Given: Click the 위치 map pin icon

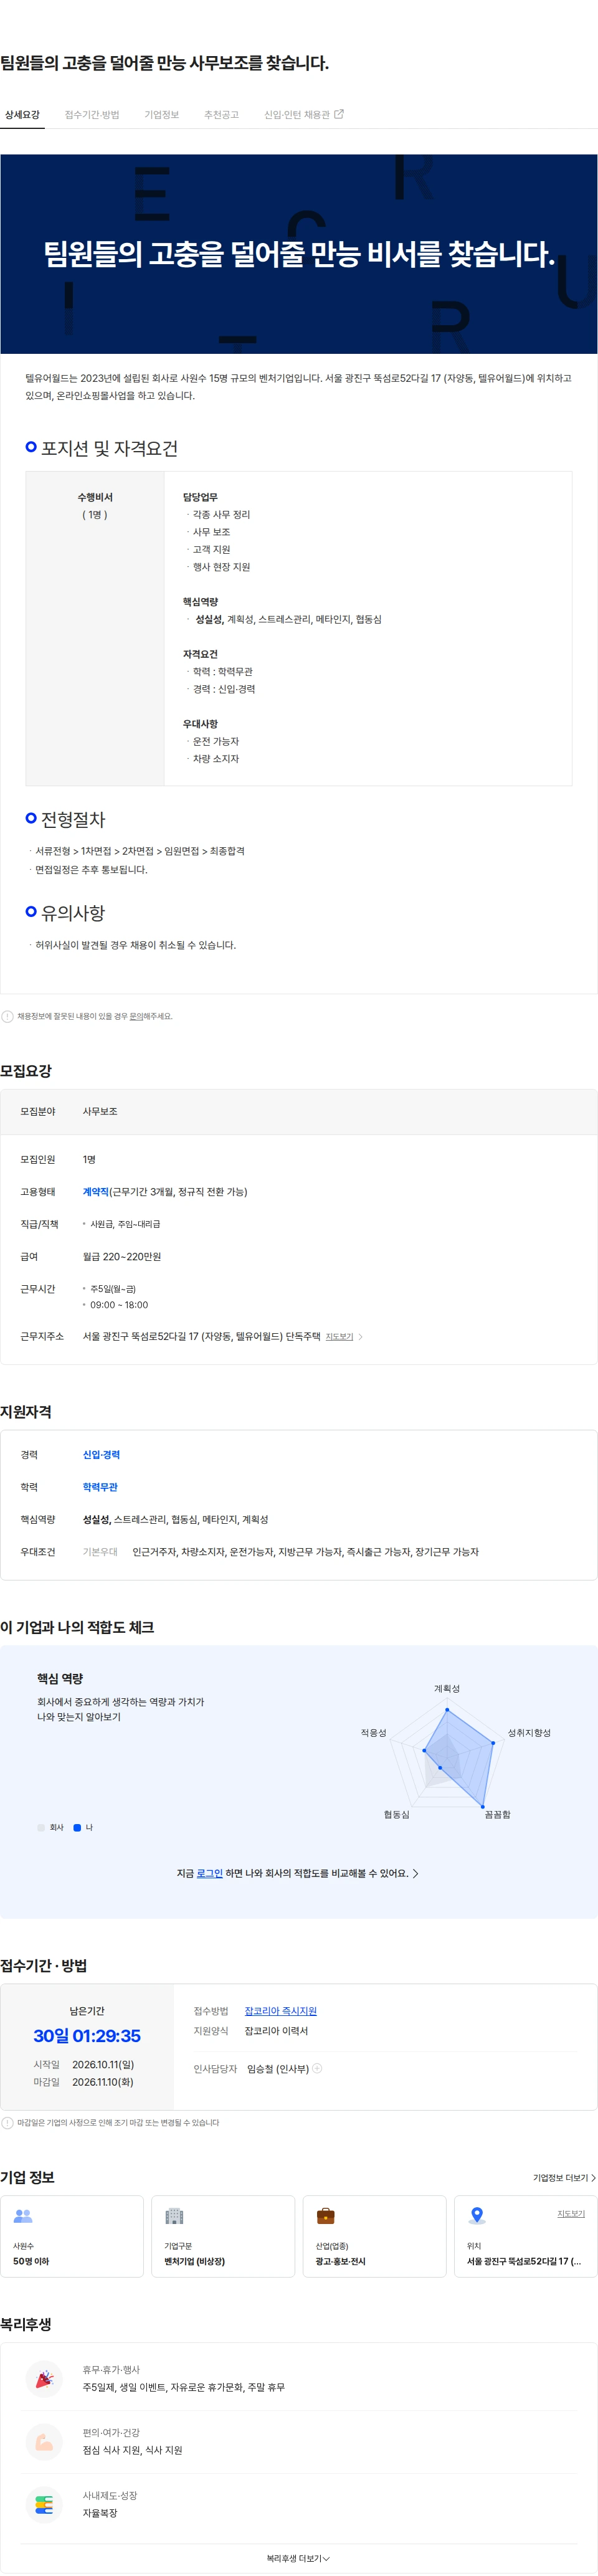Looking at the screenshot, I should pos(477,2216).
